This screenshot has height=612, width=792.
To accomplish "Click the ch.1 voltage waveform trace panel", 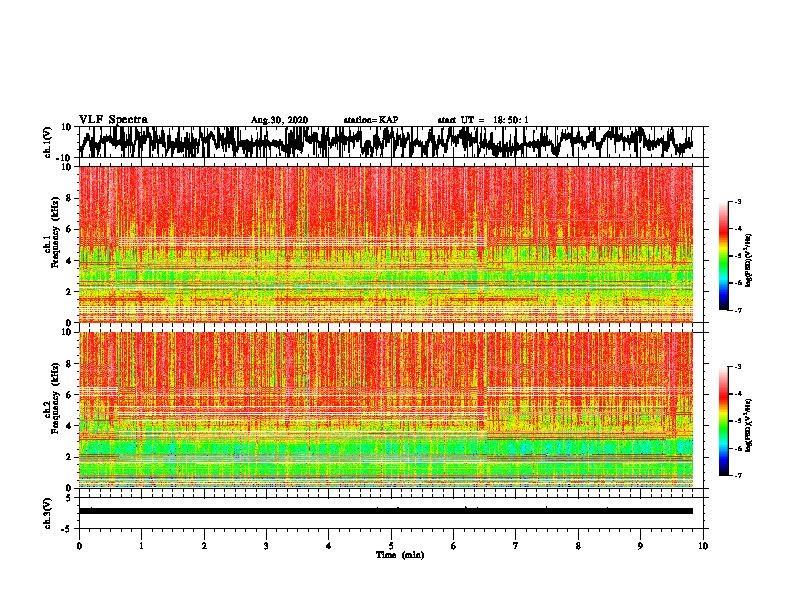I will point(391,142).
